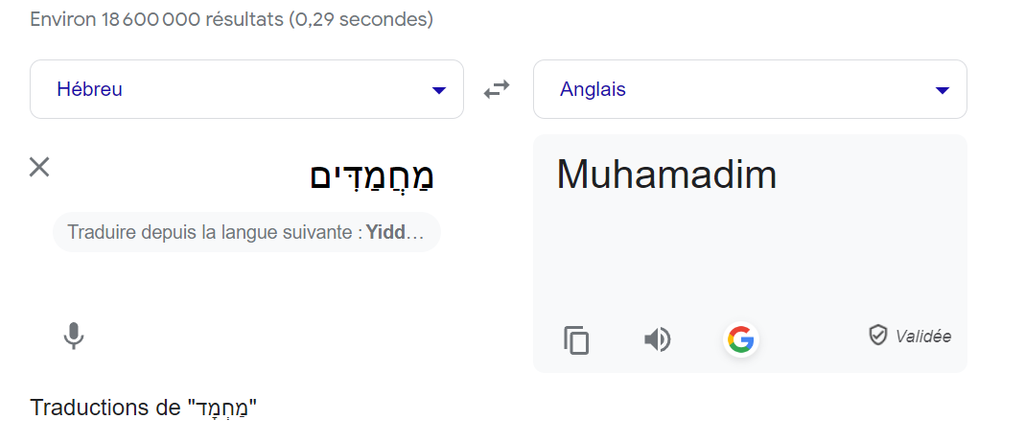Click the swap languages arrows icon
The width and height of the screenshot is (1024, 443).
497,90
